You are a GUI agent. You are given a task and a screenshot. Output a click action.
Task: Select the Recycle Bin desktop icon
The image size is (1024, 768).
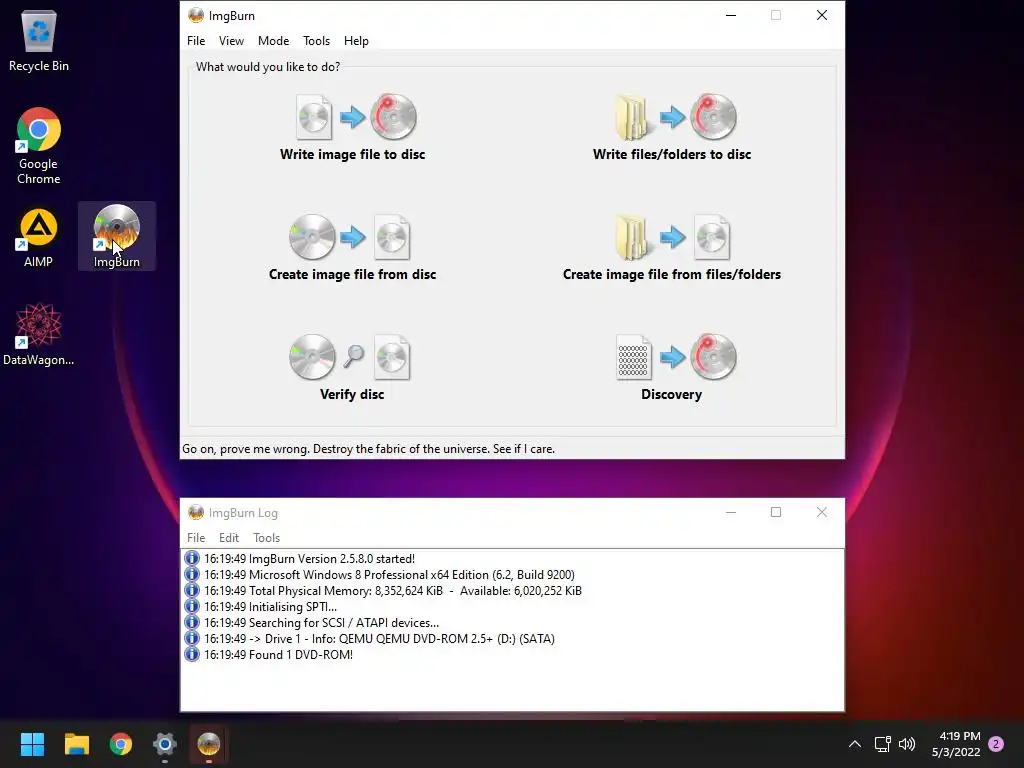pyautogui.click(x=39, y=40)
